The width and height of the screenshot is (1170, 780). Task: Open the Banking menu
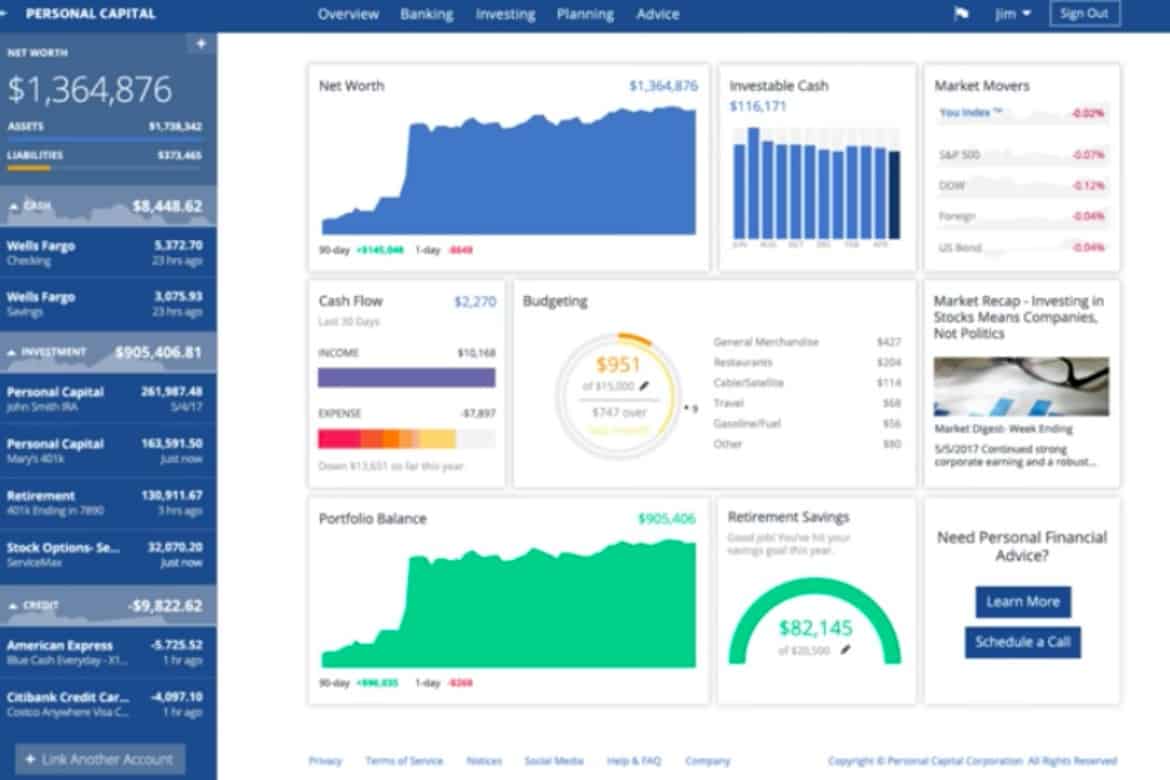426,14
